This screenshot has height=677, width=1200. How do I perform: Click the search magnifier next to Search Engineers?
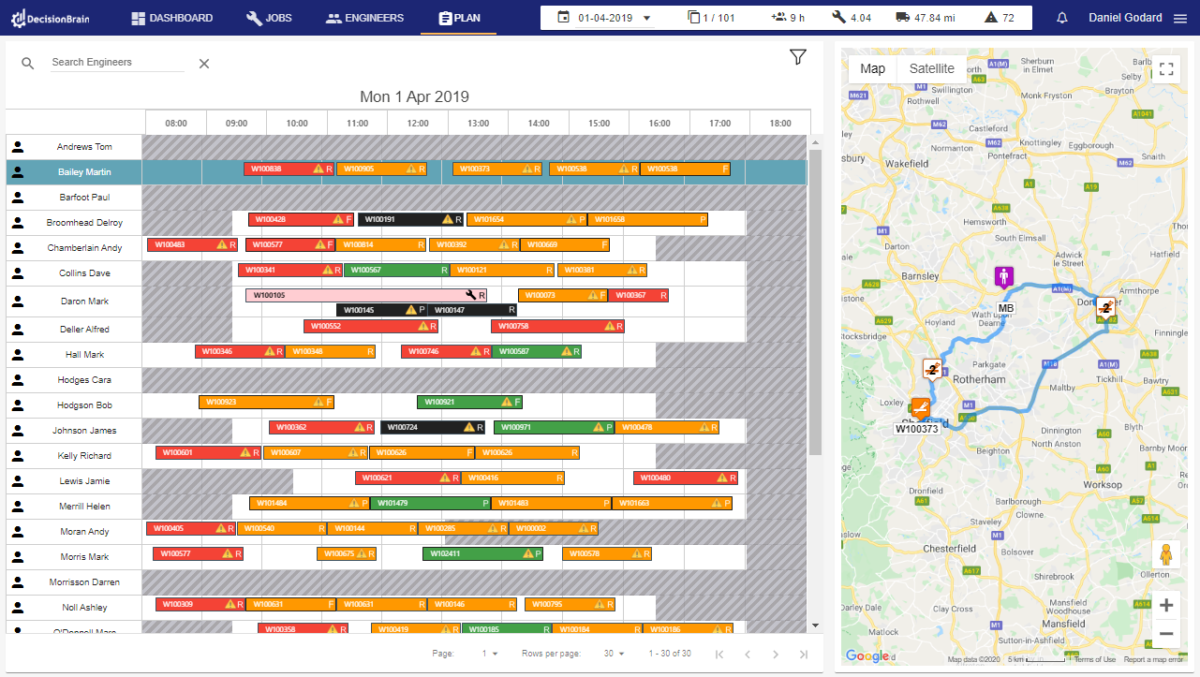pyautogui.click(x=27, y=62)
